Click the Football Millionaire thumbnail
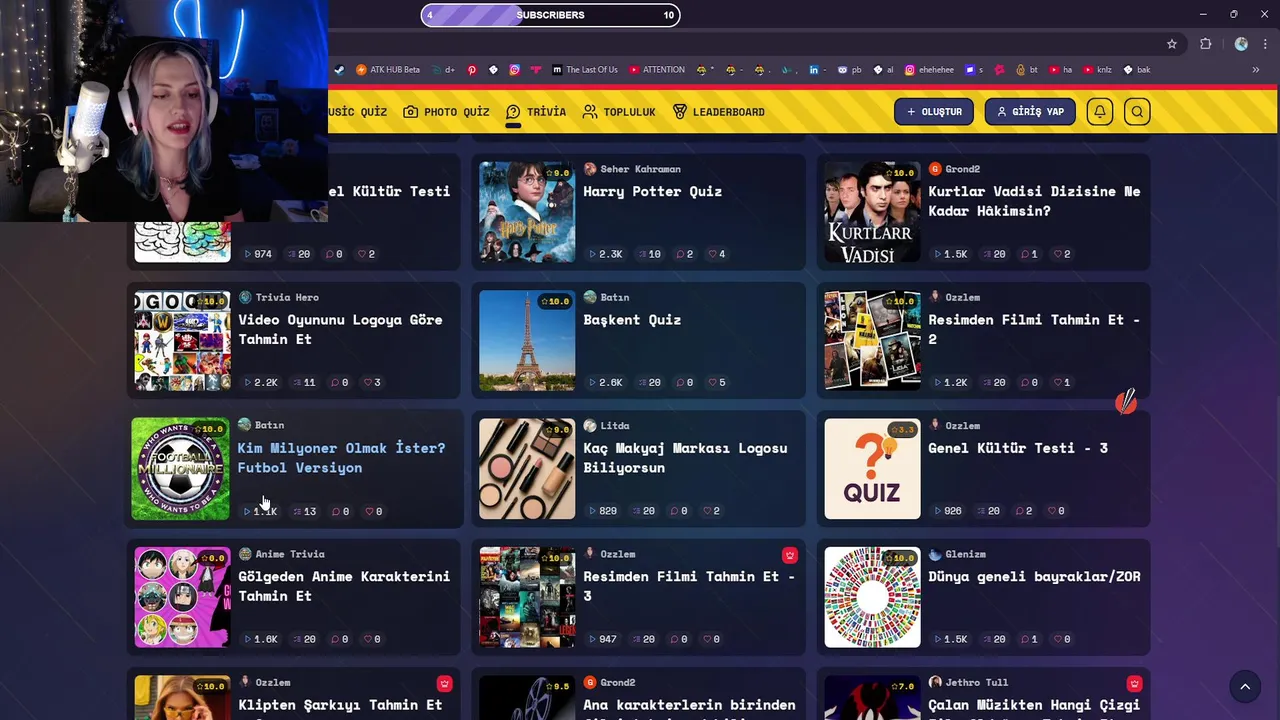The height and width of the screenshot is (720, 1280). [x=180, y=469]
